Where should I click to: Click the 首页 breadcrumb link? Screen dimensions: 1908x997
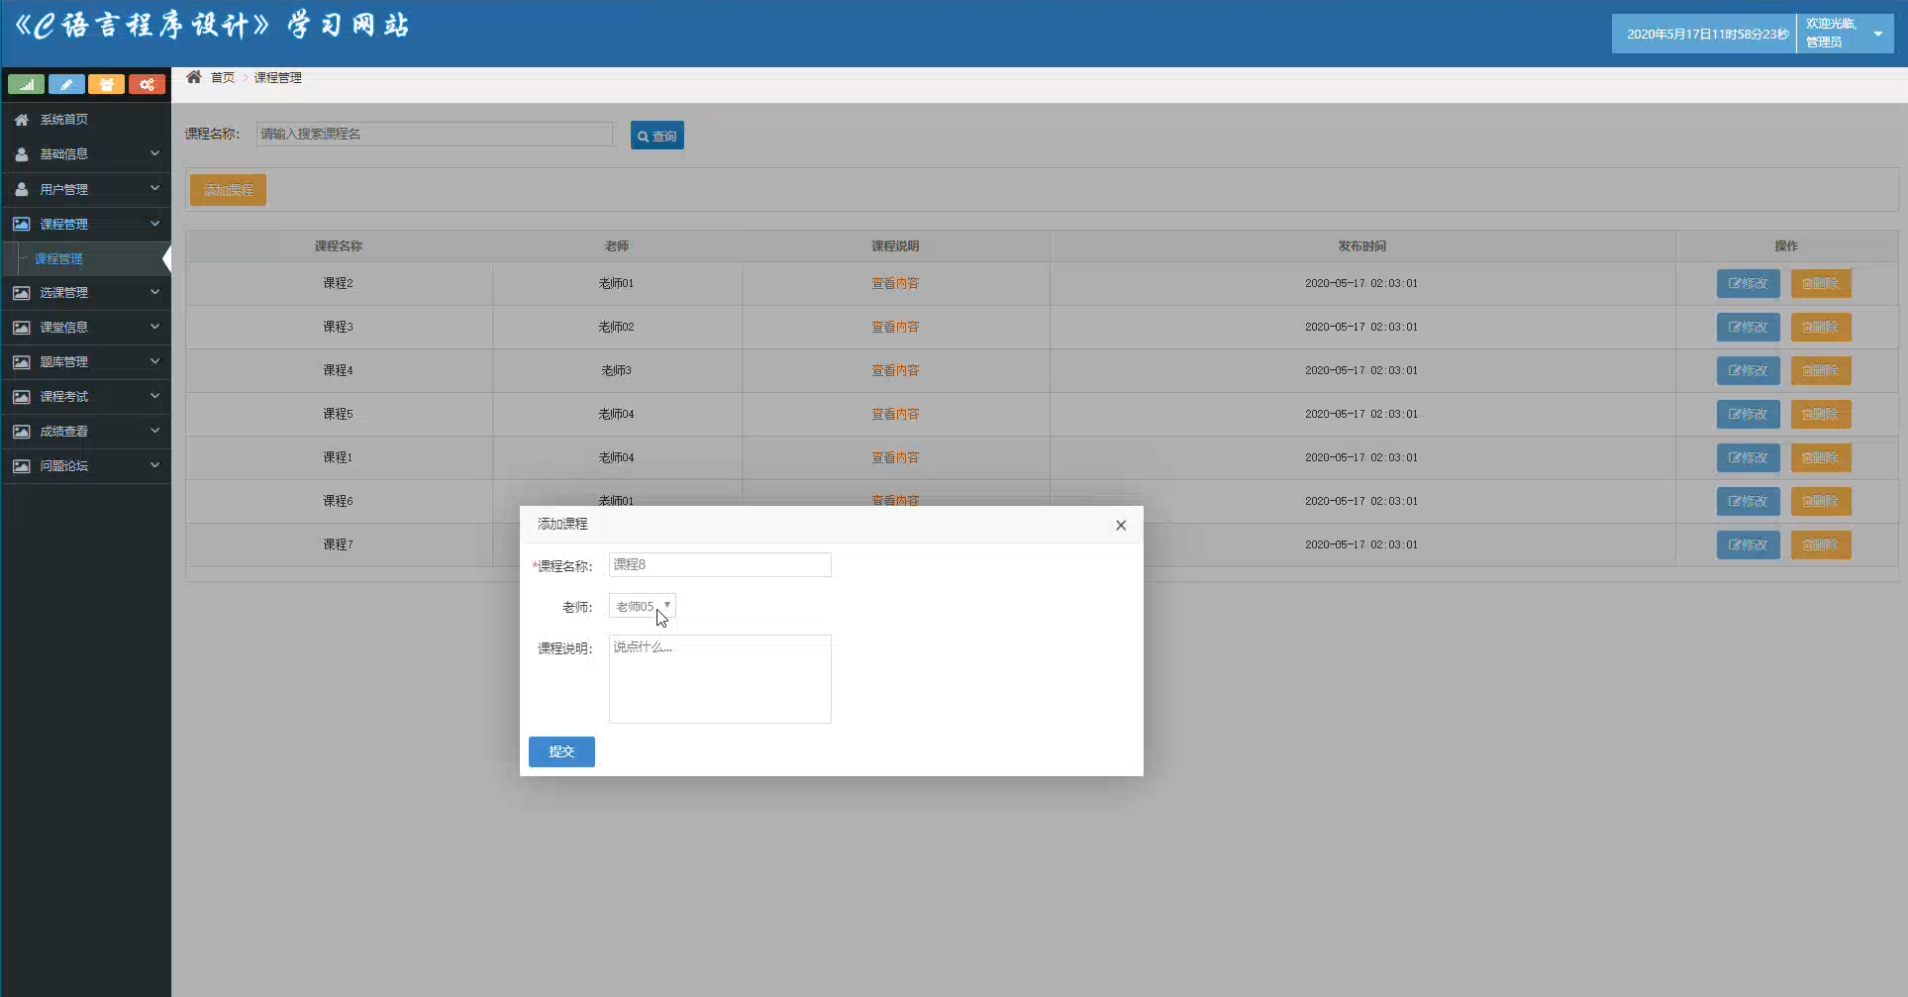point(222,78)
